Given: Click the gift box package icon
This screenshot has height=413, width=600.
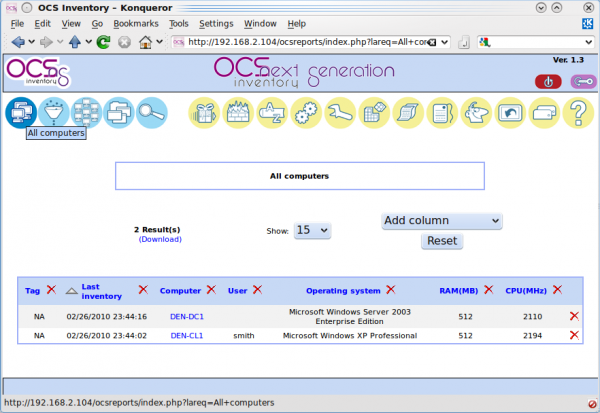Looking at the screenshot, I should coord(204,113).
